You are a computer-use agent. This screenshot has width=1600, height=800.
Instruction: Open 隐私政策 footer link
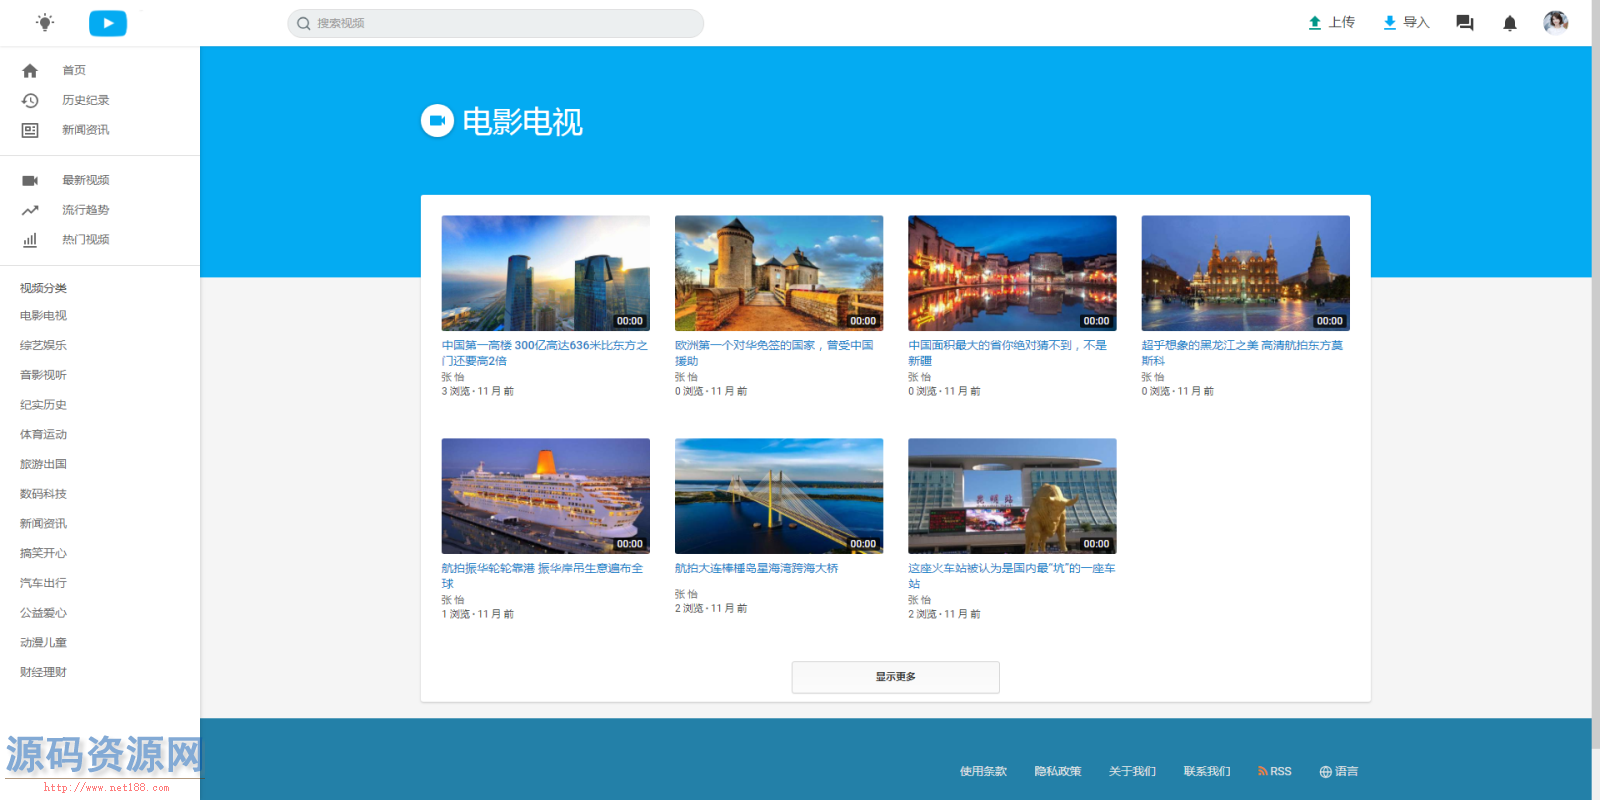coord(1058,771)
